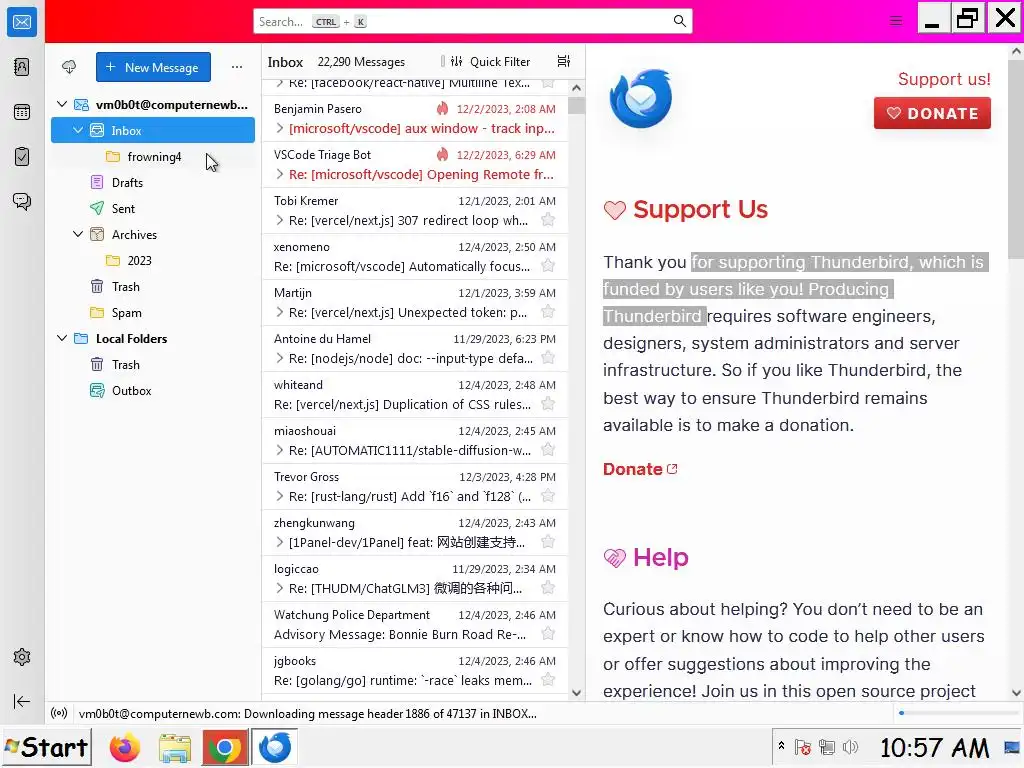Click the New Message button

(153, 67)
